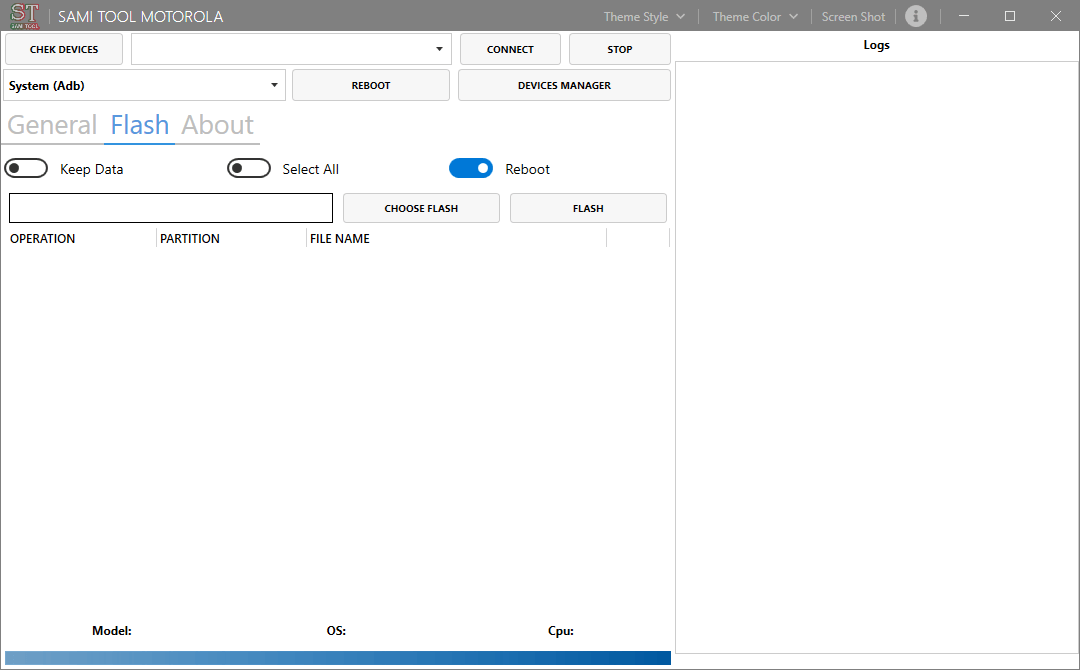Viewport: 1080px width, 670px height.
Task: Turn on the Select All switch
Action: click(249, 167)
